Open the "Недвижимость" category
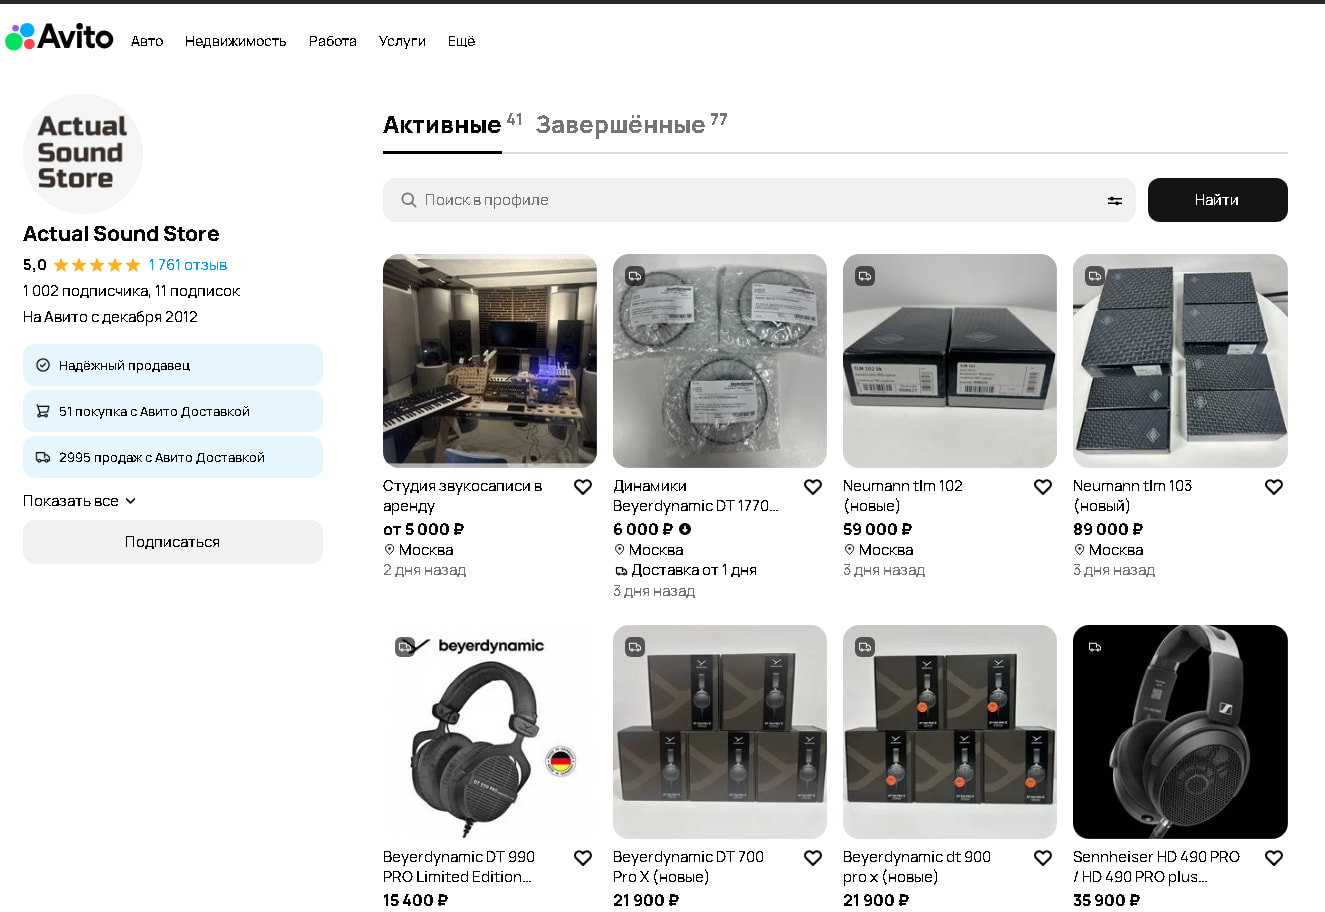This screenshot has height=912, width=1325. click(235, 41)
